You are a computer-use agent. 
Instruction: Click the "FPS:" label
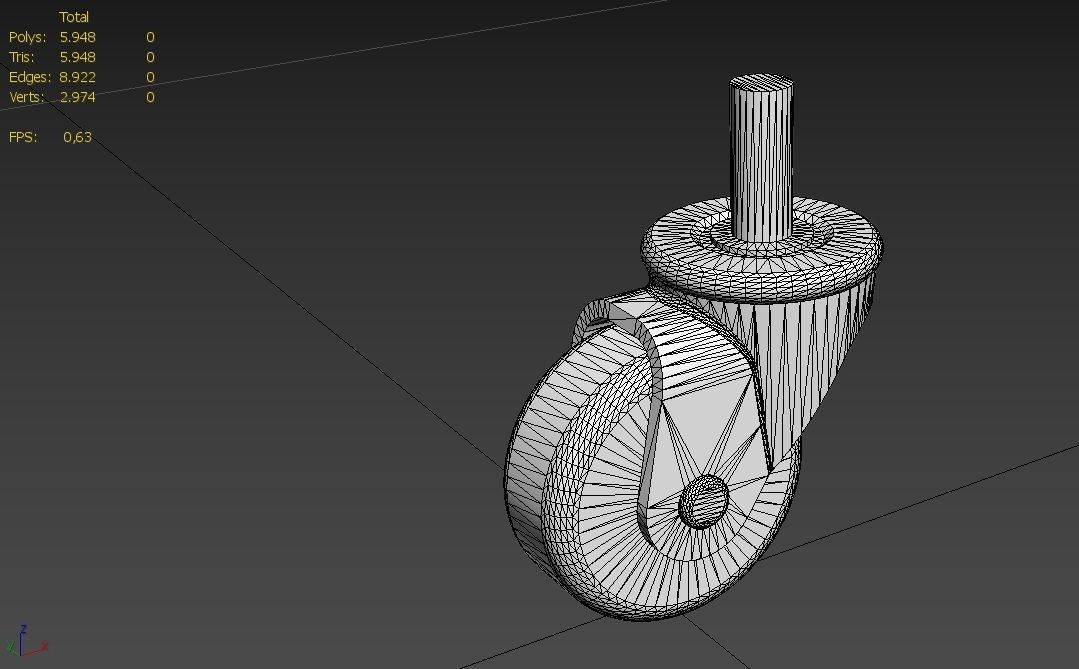coord(23,137)
